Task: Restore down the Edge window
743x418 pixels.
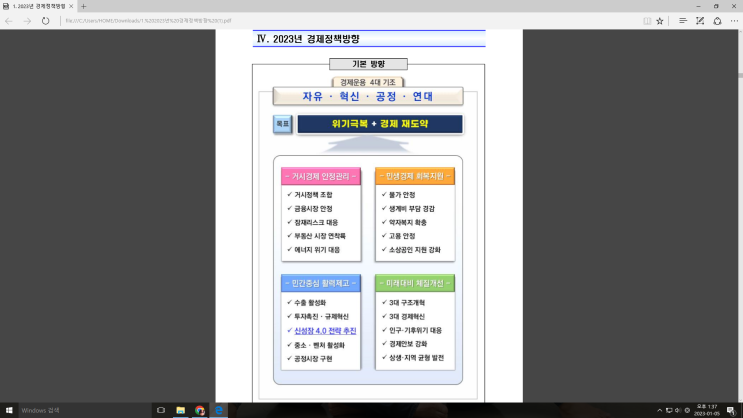Action: 716,6
